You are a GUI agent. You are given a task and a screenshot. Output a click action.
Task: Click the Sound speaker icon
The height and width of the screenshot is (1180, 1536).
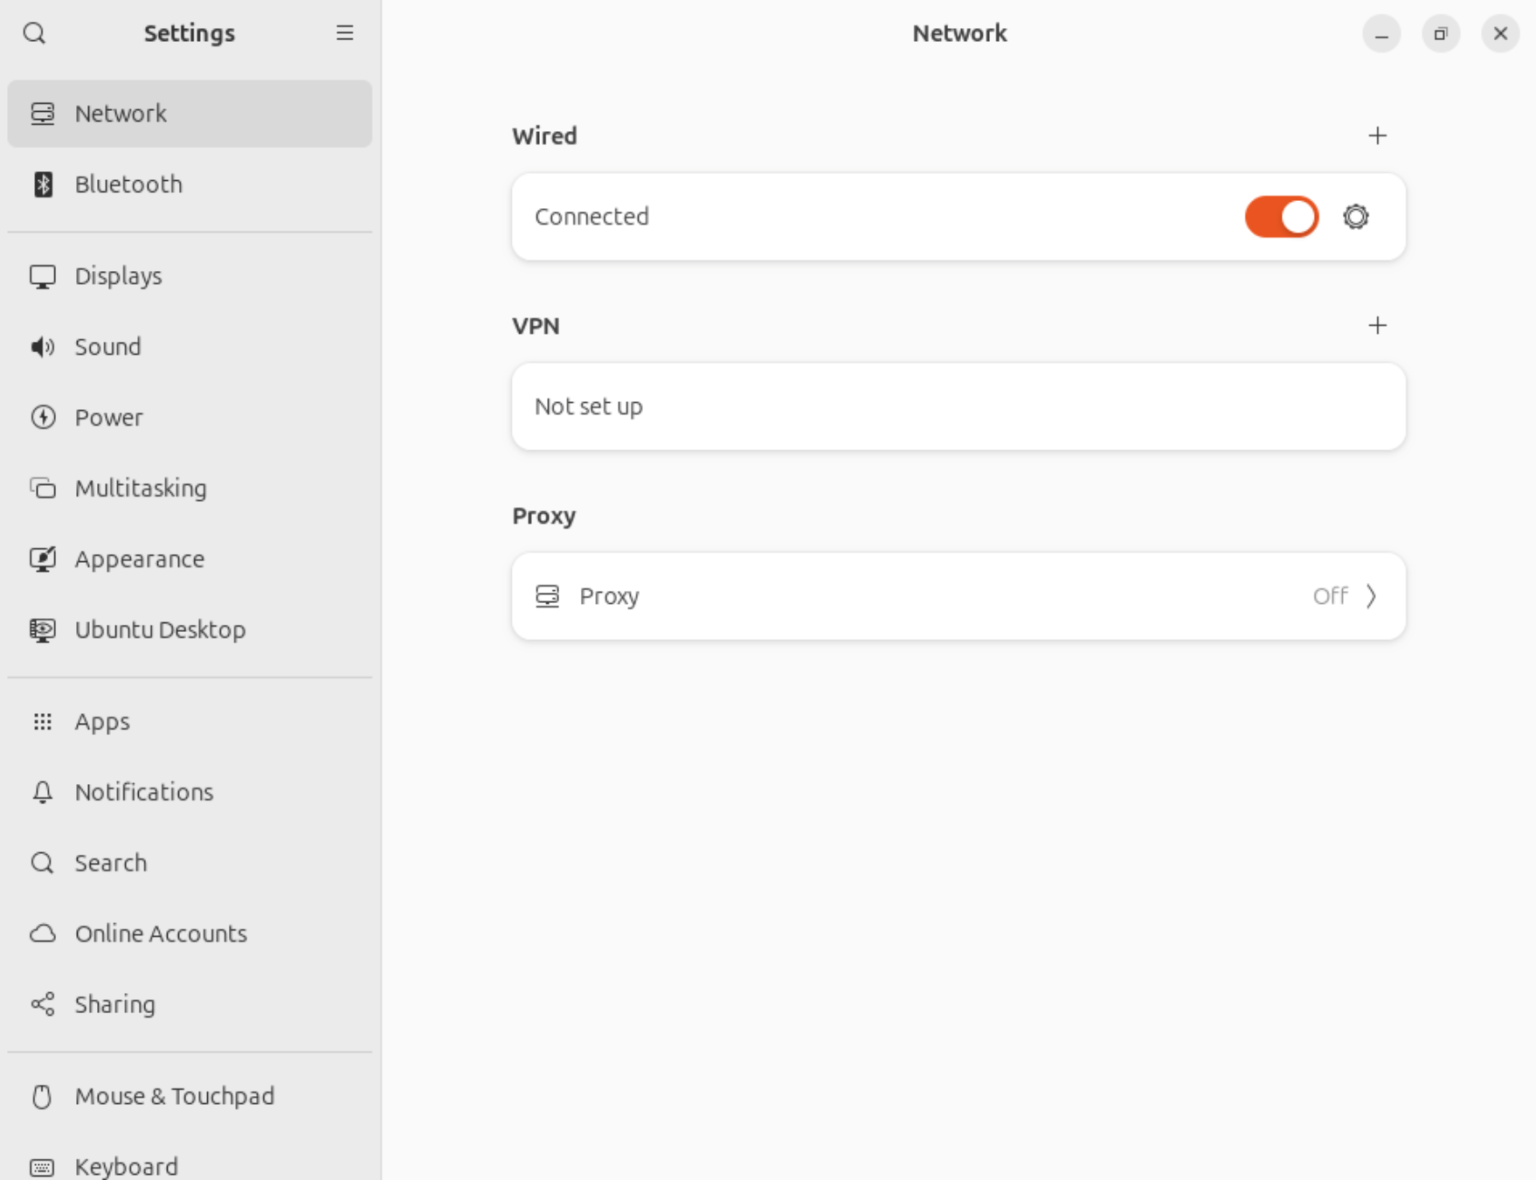point(42,347)
